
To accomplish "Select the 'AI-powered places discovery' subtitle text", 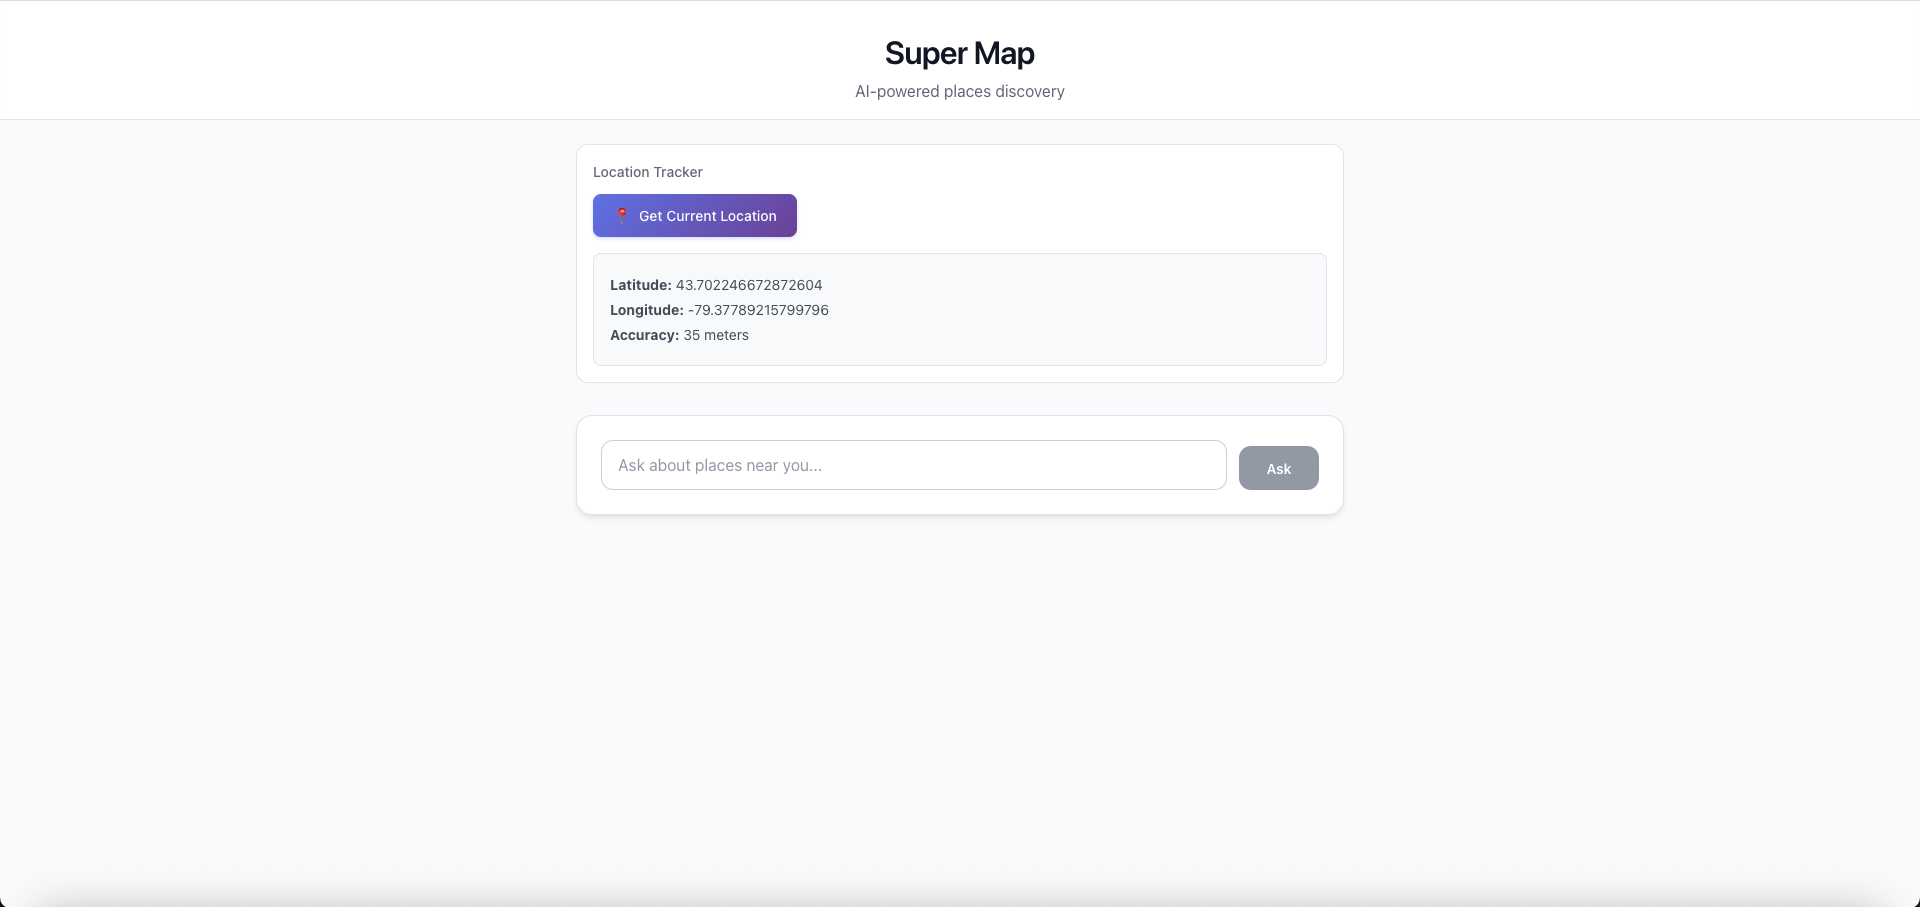I will tap(959, 91).
